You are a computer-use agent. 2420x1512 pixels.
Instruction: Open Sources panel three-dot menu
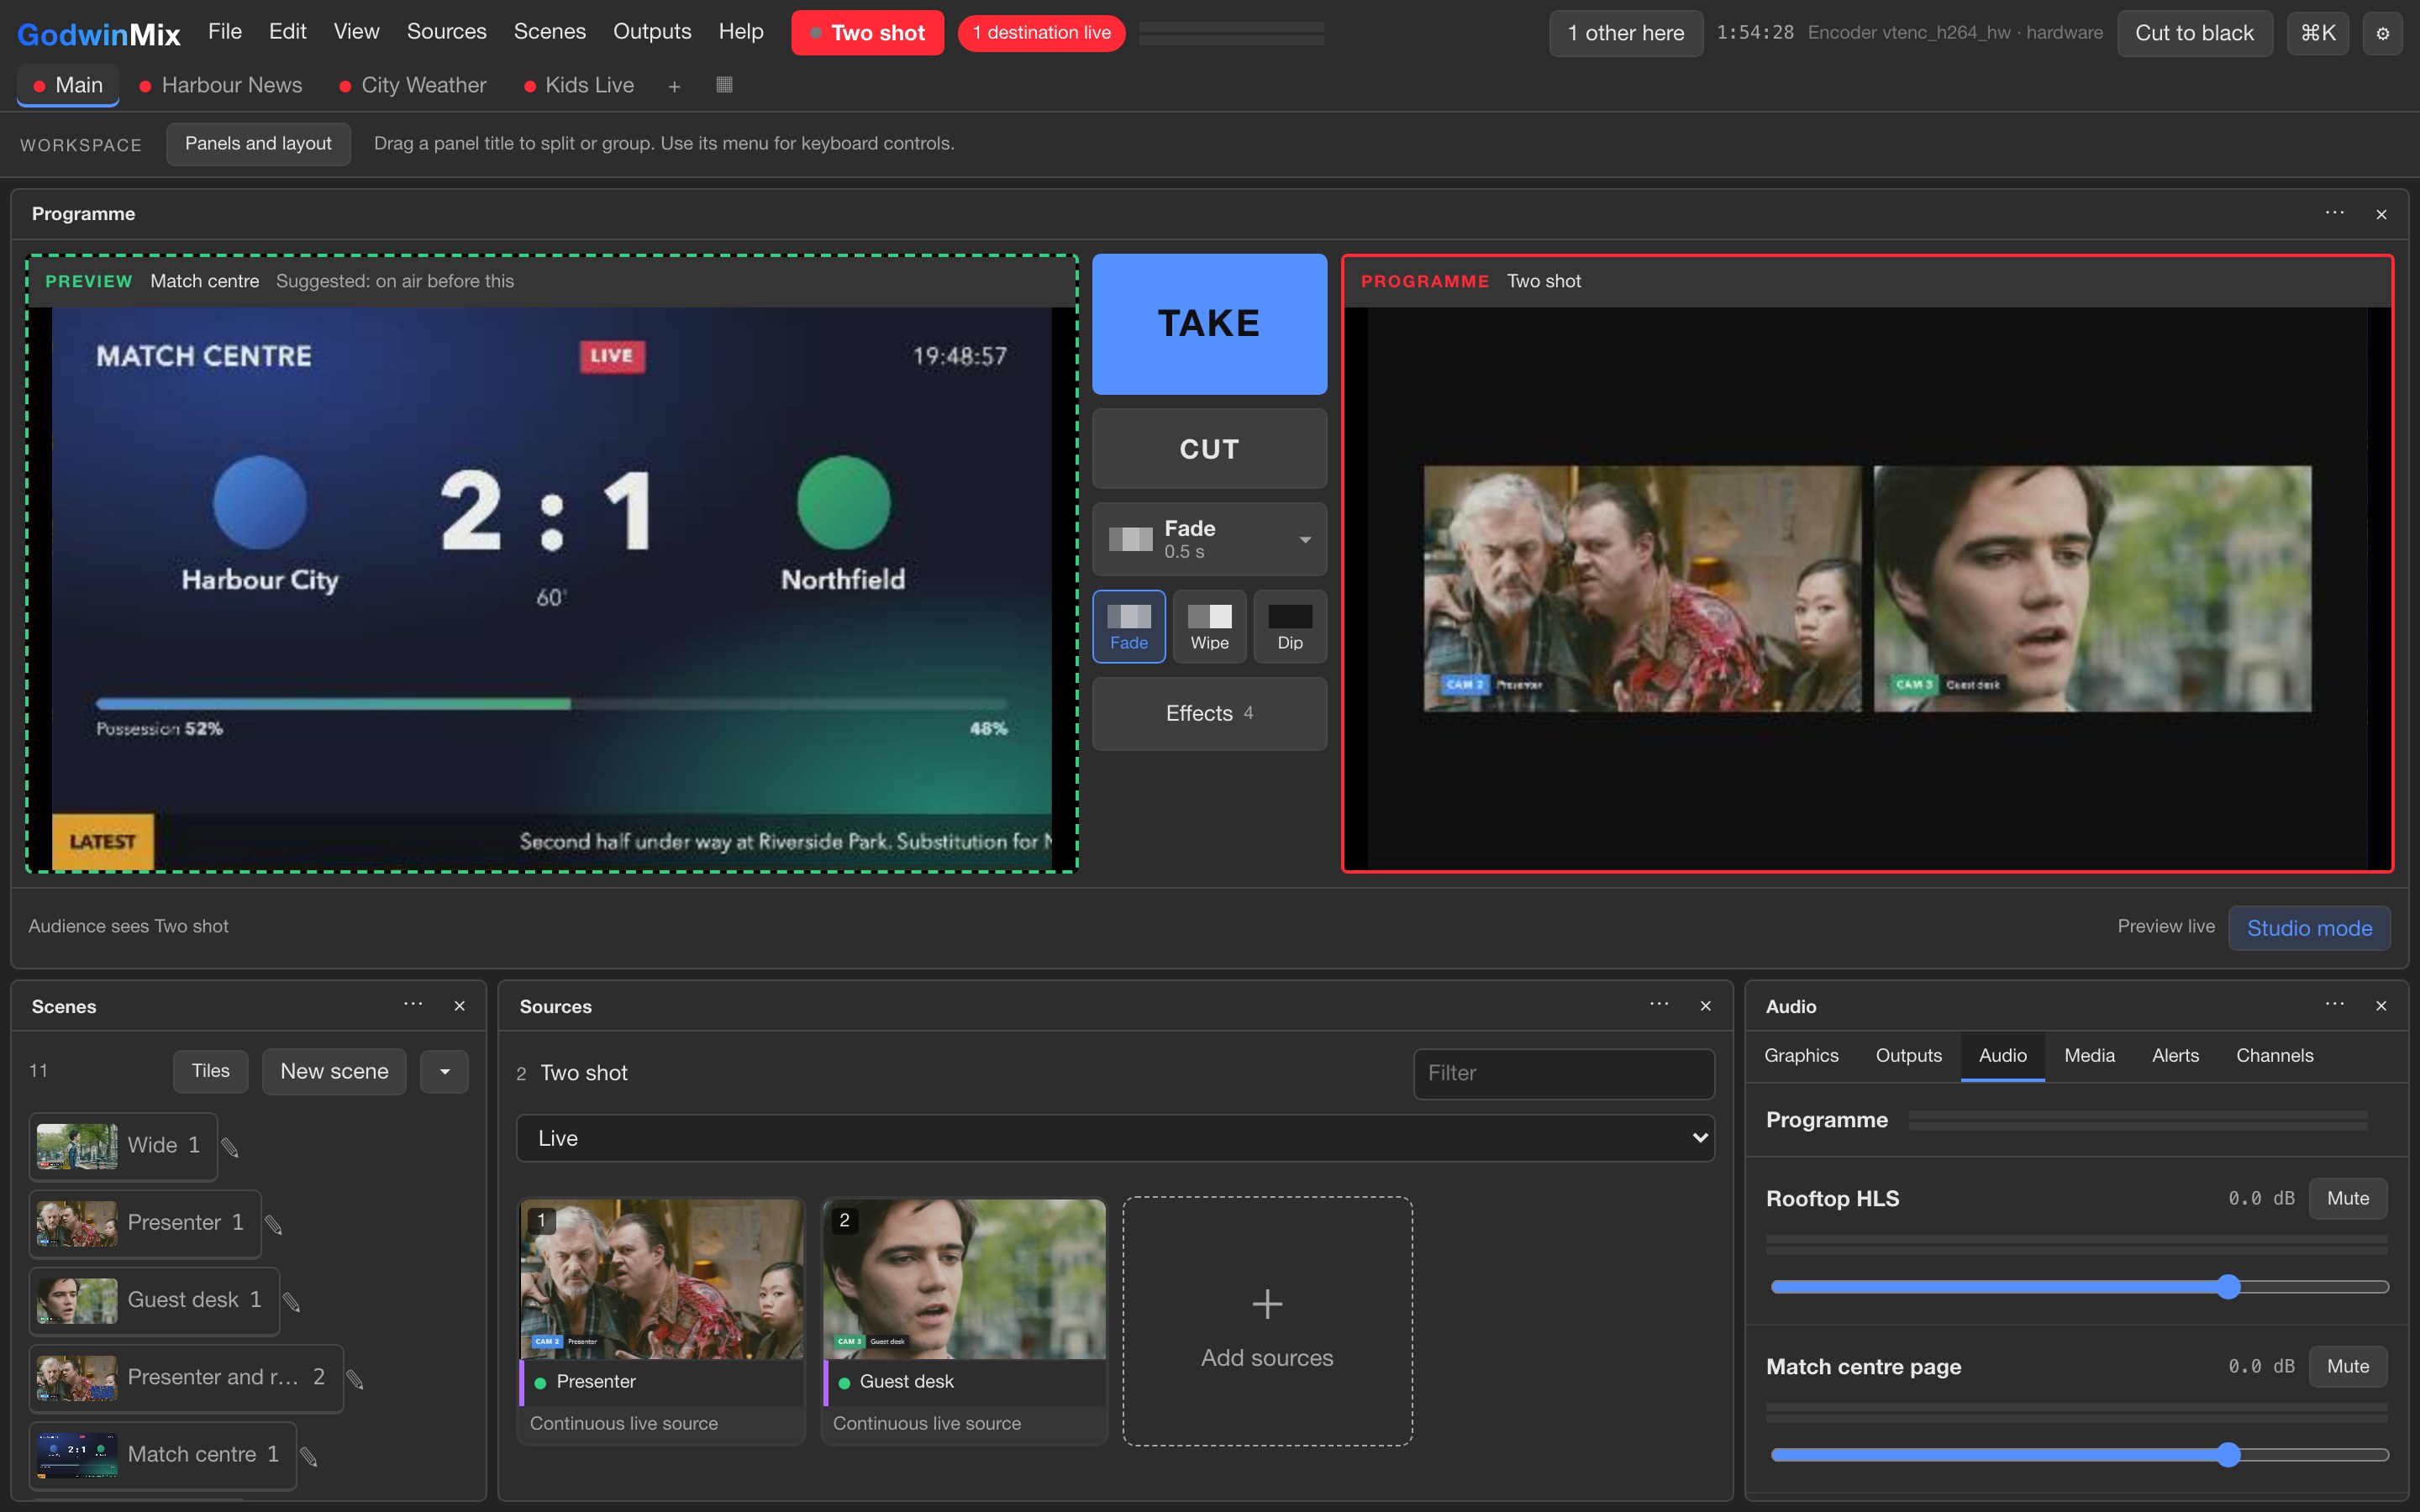pyautogui.click(x=1659, y=1004)
